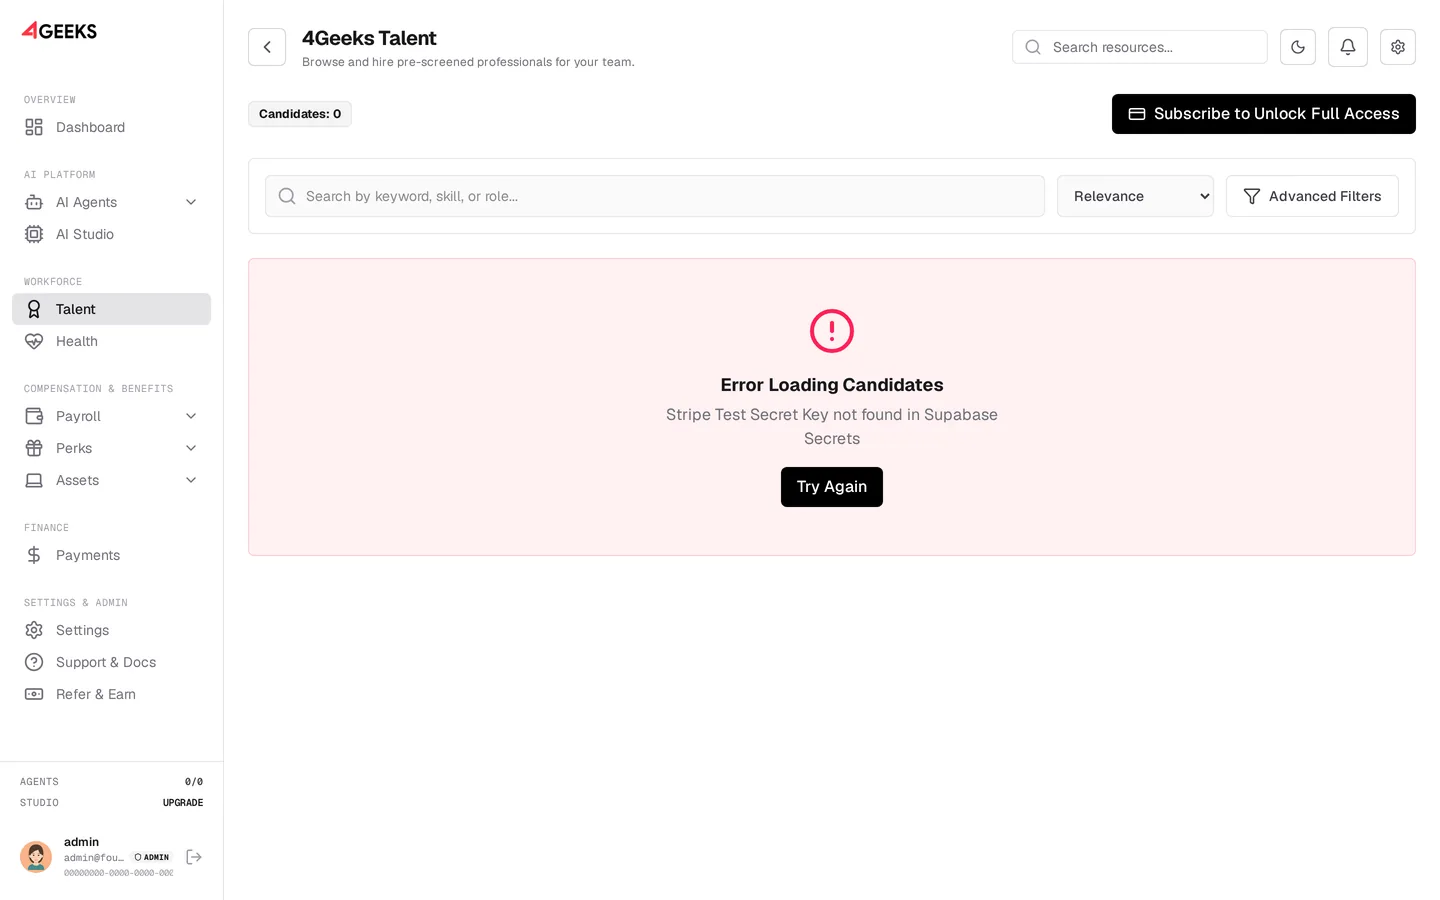Screen dimensions: 1440x900
Task: Click Subscribe to Unlock Full Access
Action: [x=1264, y=114]
